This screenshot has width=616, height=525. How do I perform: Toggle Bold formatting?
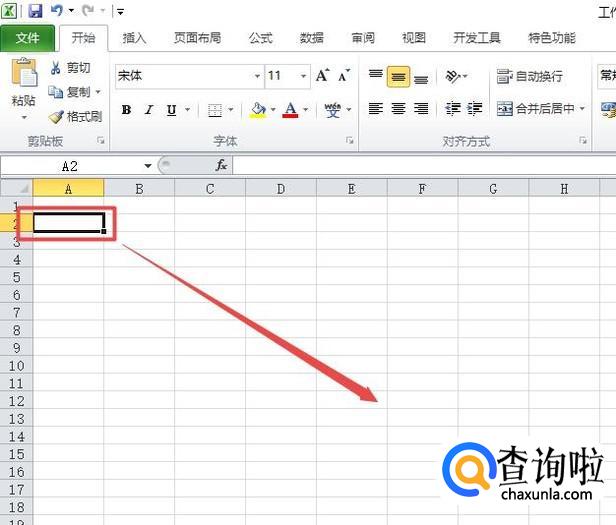pyautogui.click(x=126, y=110)
